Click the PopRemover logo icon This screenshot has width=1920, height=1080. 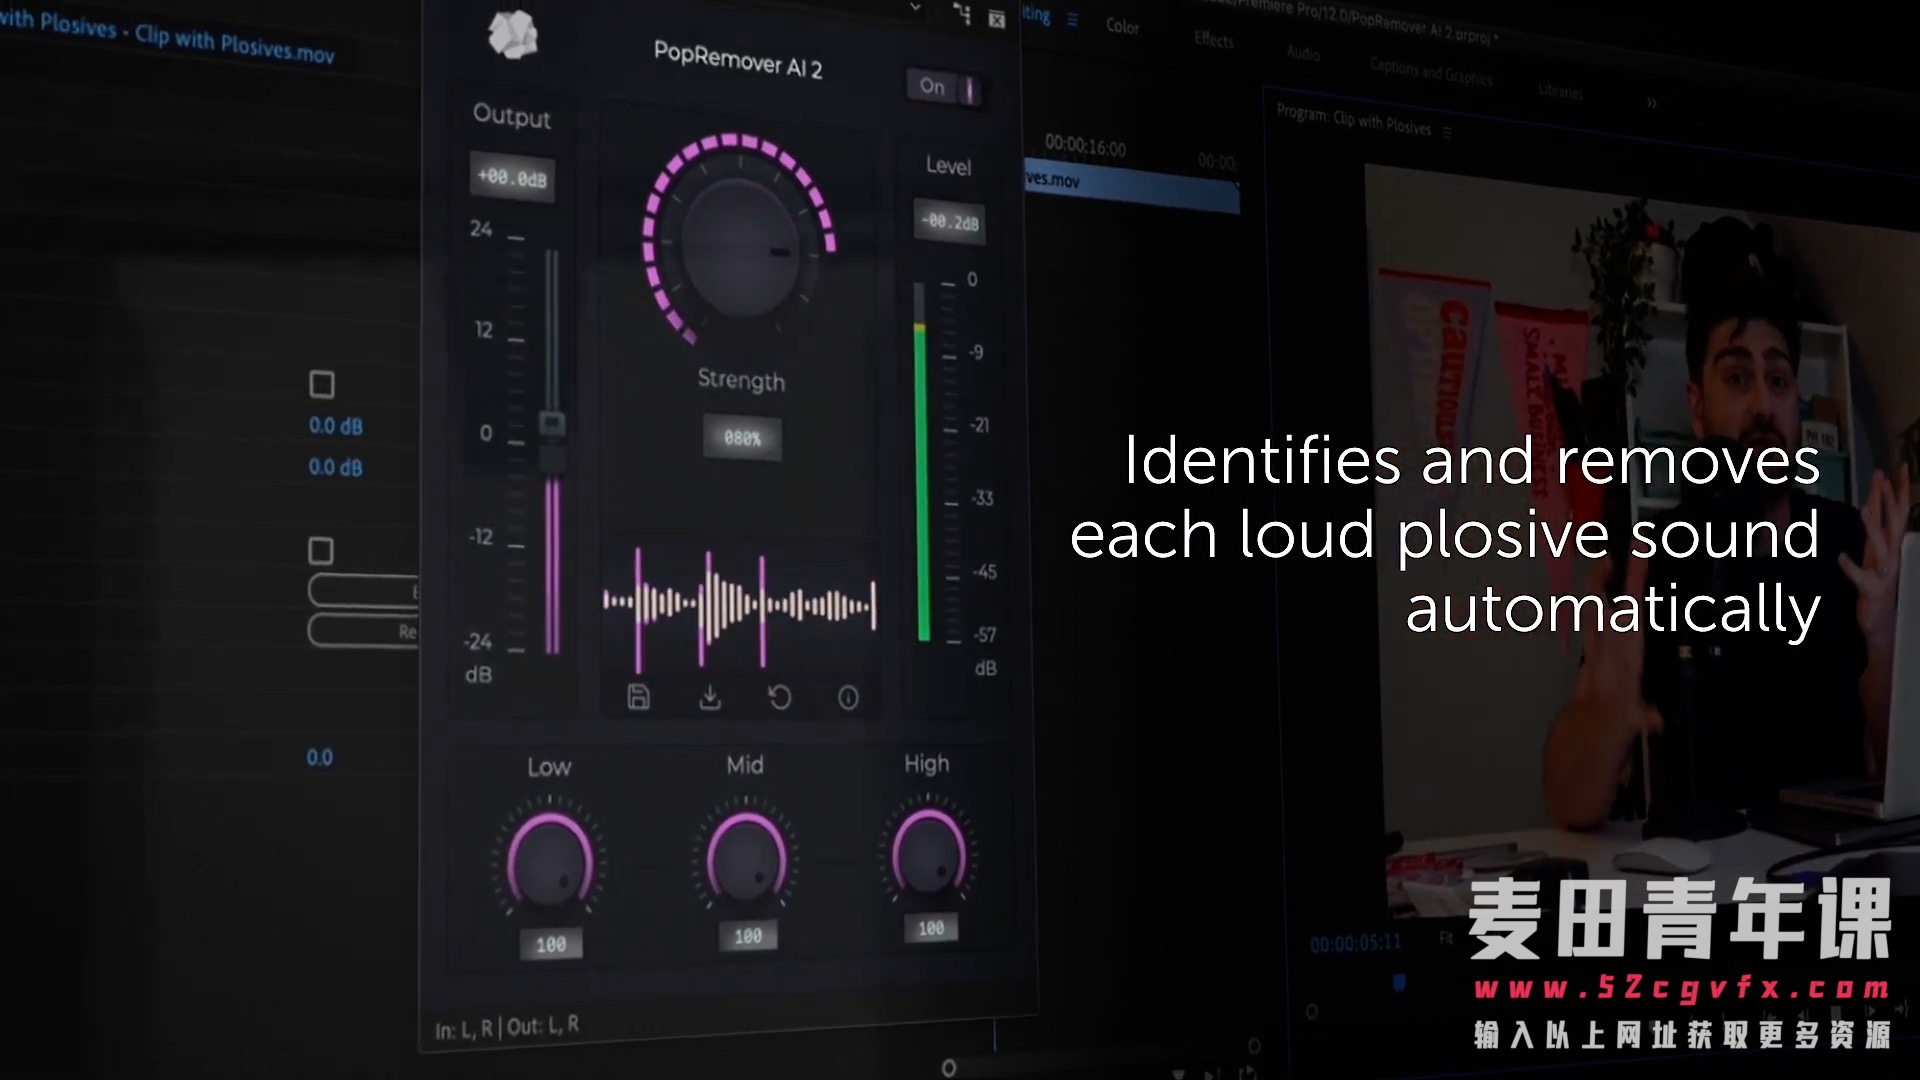coord(512,35)
